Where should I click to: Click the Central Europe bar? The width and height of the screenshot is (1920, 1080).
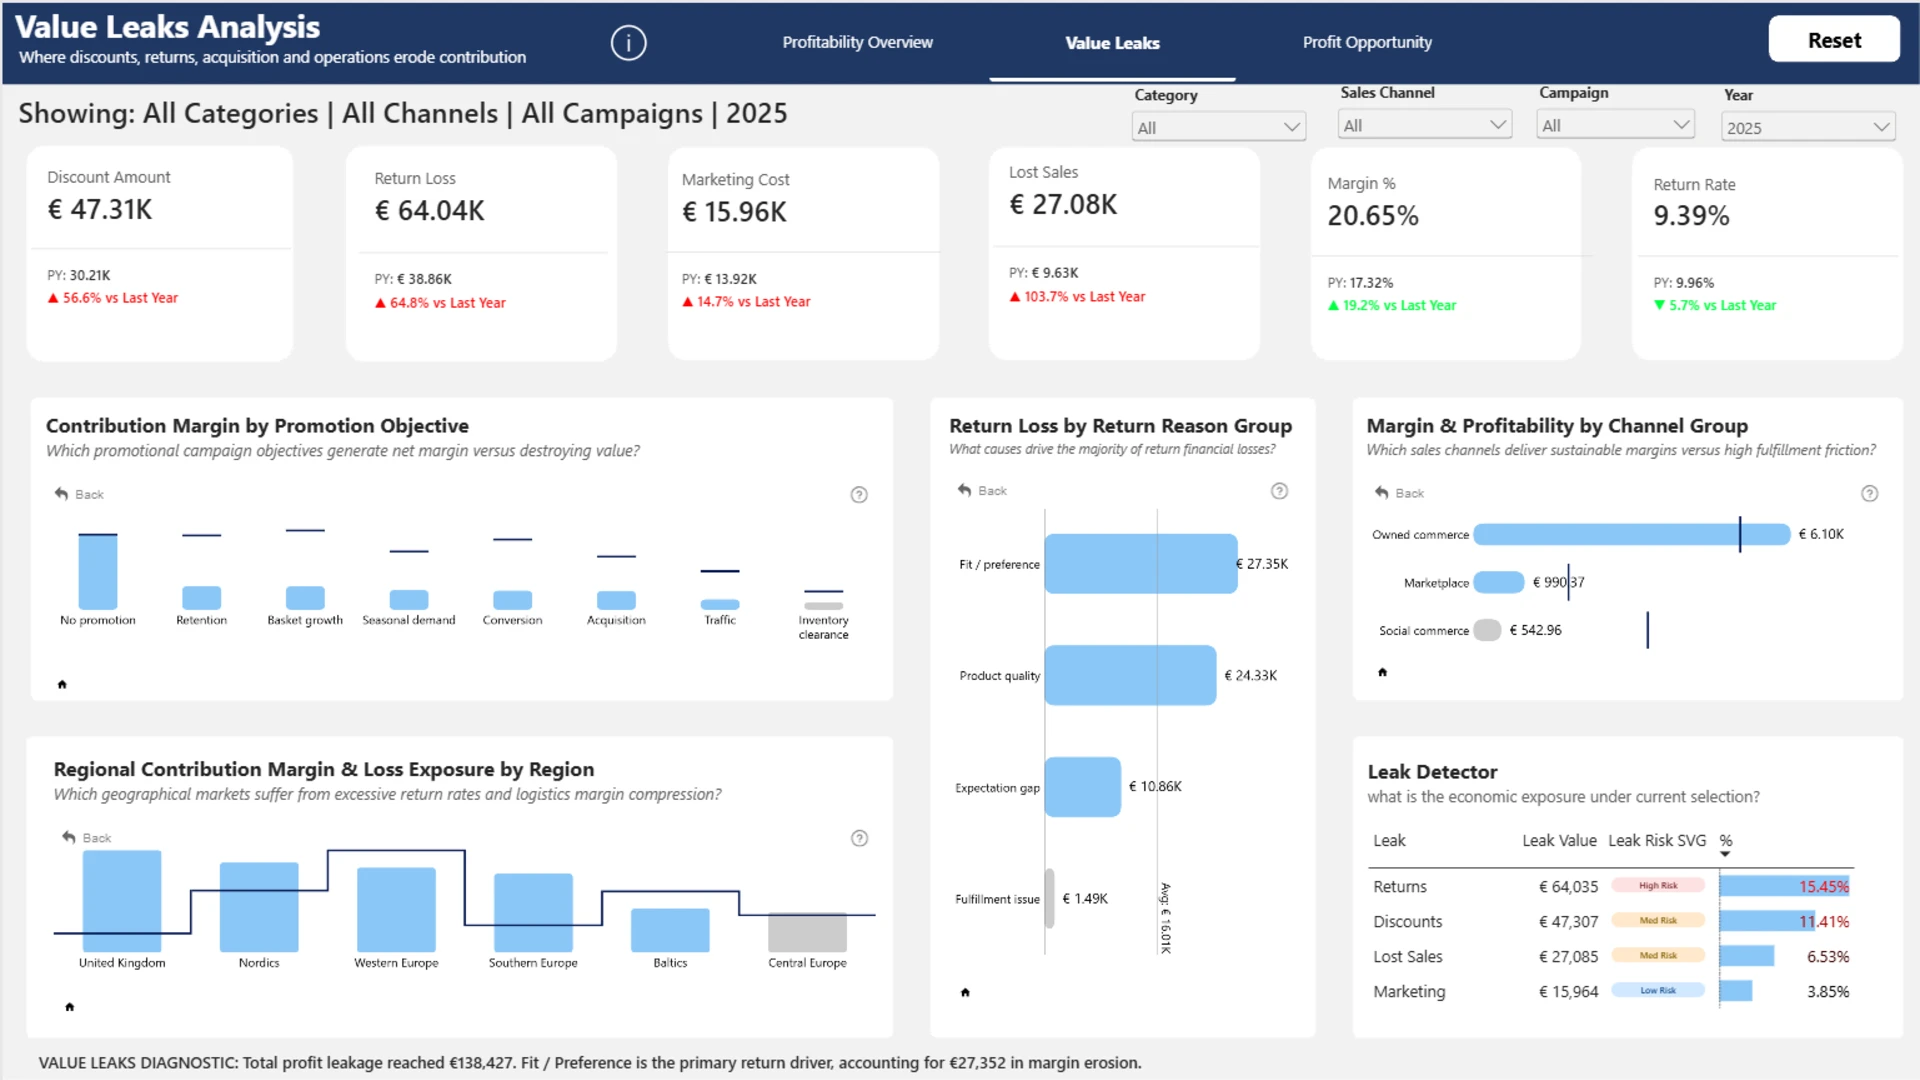click(x=807, y=932)
